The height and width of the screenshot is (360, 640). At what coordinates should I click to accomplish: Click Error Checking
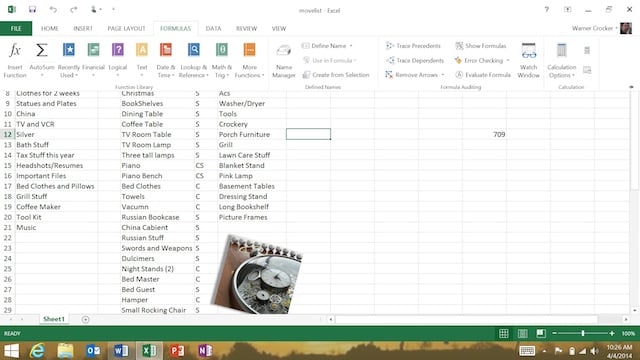tap(479, 60)
